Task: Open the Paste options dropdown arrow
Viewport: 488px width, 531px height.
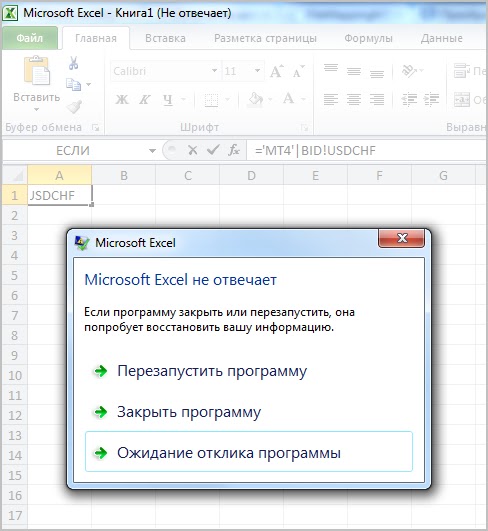Action: pos(37,110)
